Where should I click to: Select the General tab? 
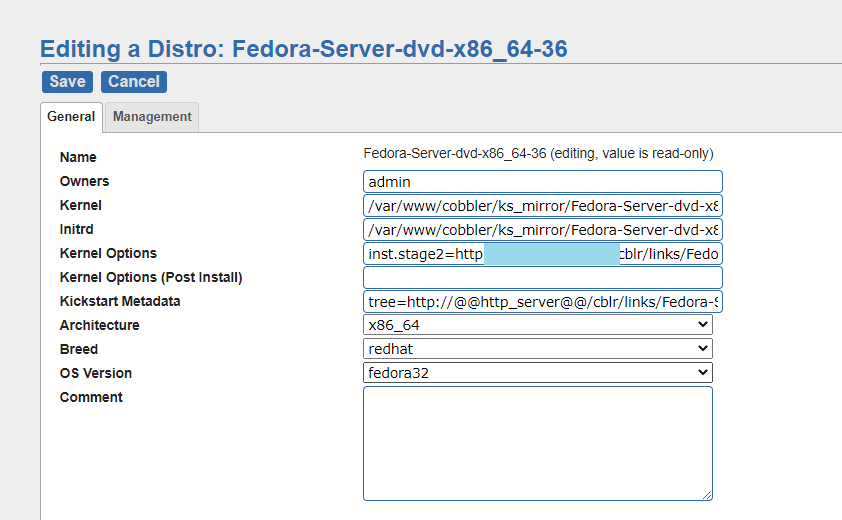tap(71, 117)
